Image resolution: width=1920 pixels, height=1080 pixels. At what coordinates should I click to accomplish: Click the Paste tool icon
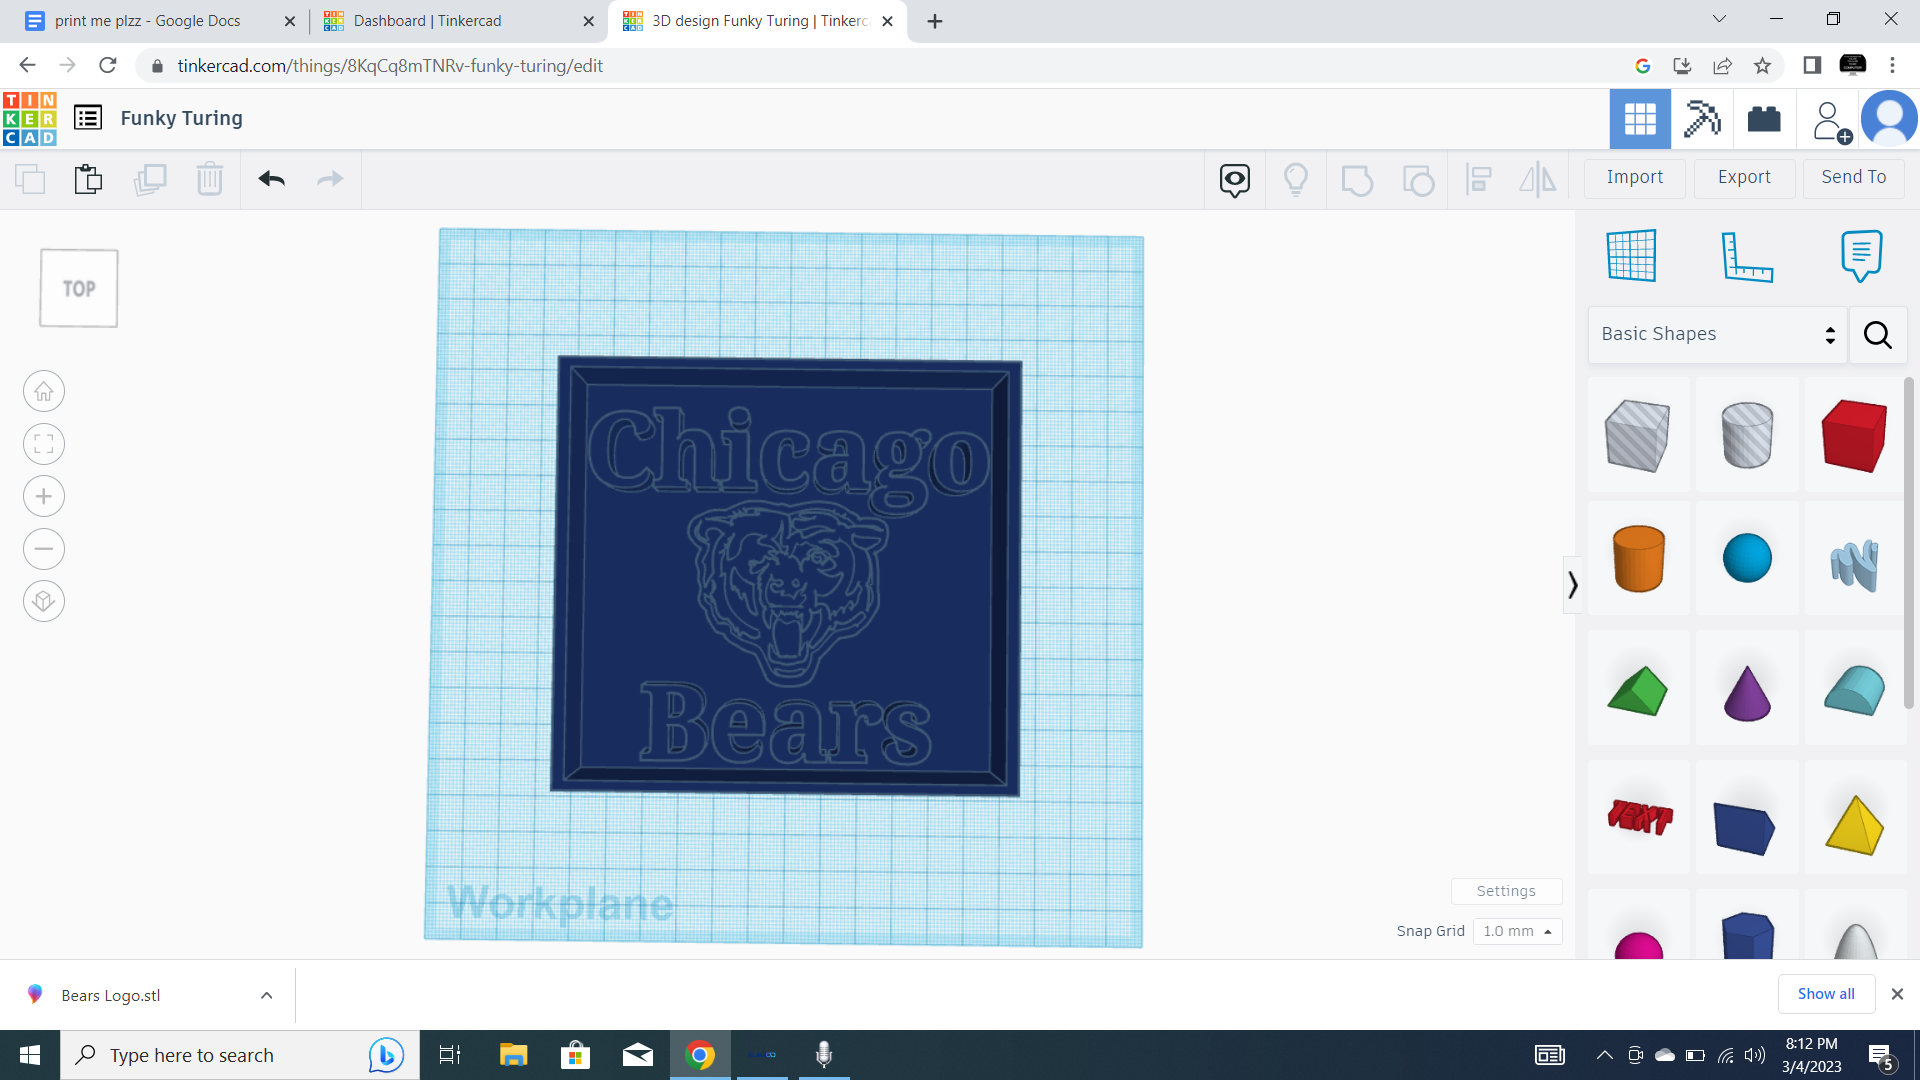[88, 179]
